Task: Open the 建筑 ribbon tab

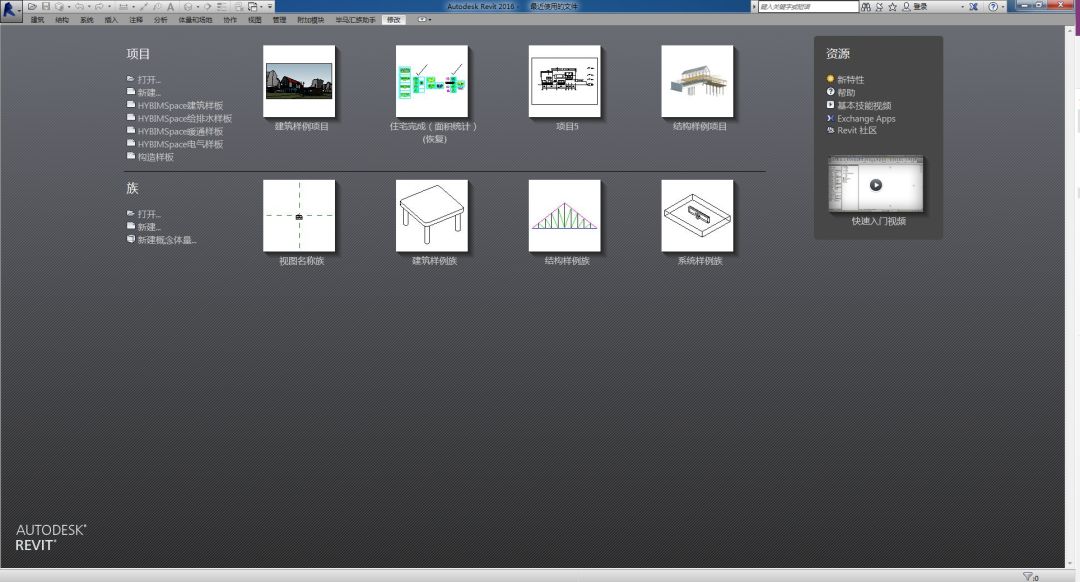Action: 37,20
